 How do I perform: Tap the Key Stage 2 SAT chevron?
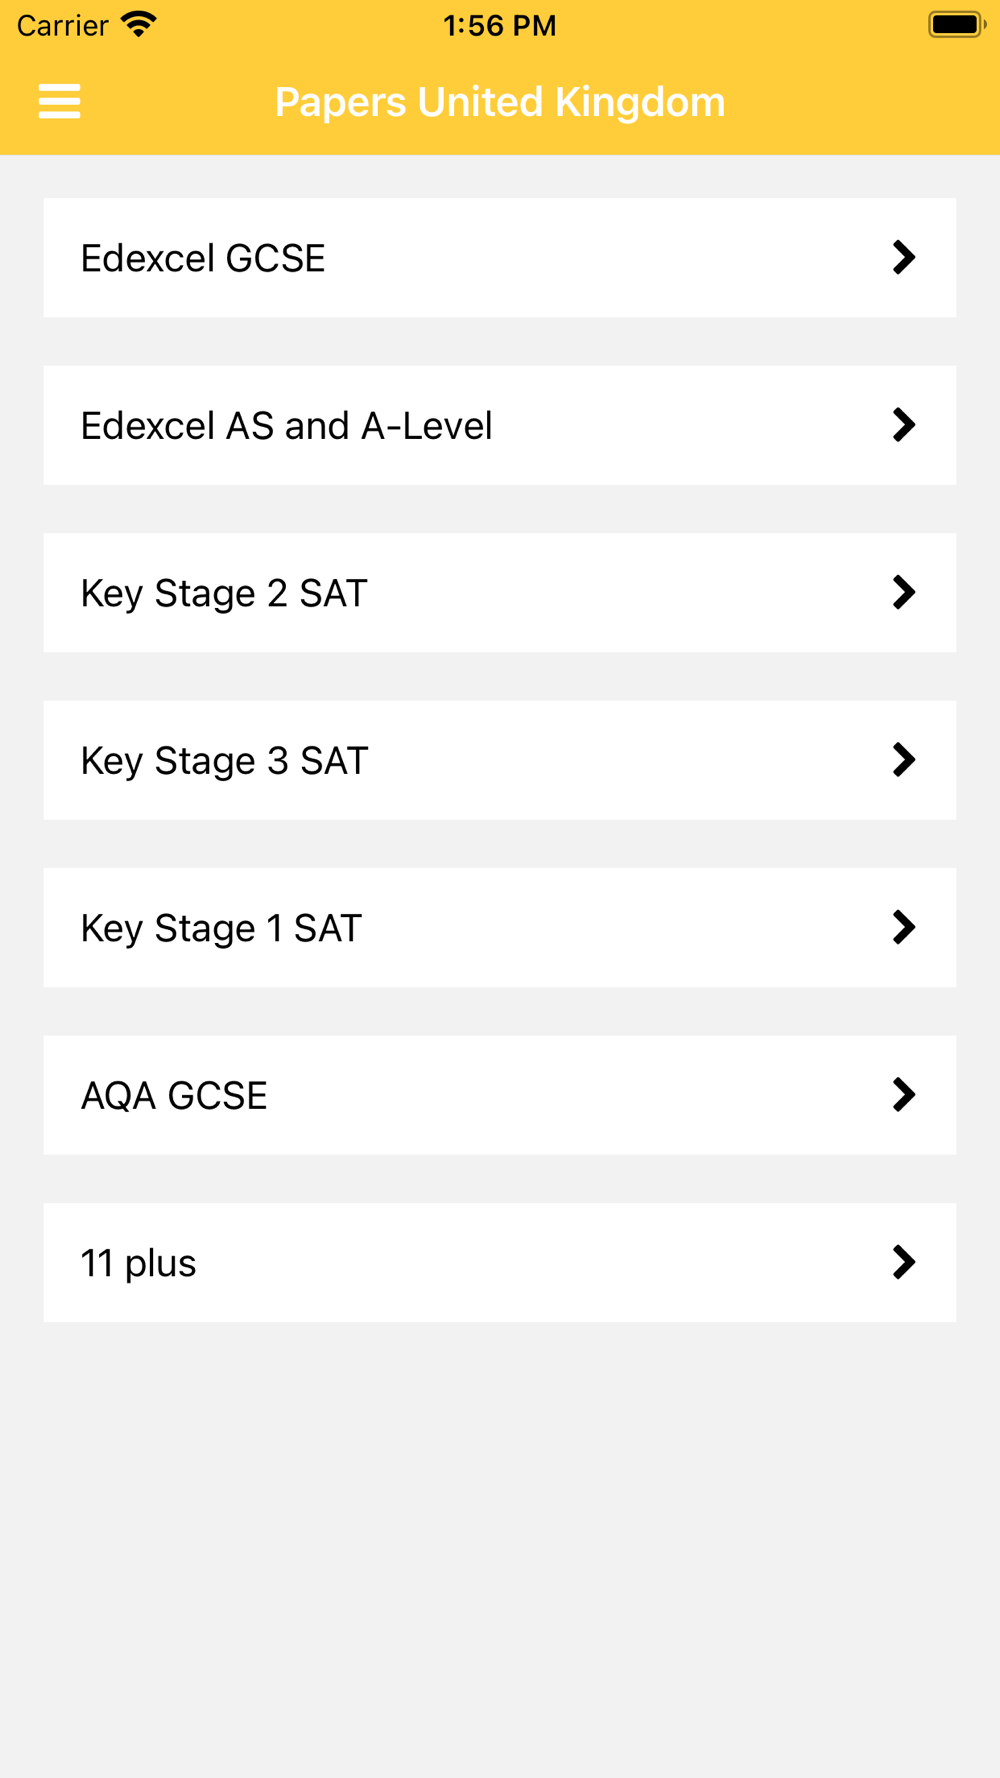904,593
